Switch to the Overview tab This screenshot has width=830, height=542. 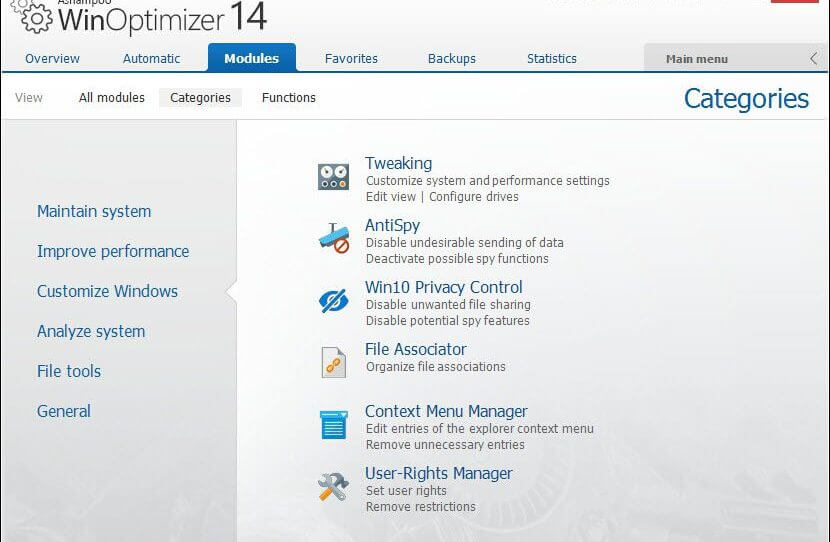tap(52, 59)
